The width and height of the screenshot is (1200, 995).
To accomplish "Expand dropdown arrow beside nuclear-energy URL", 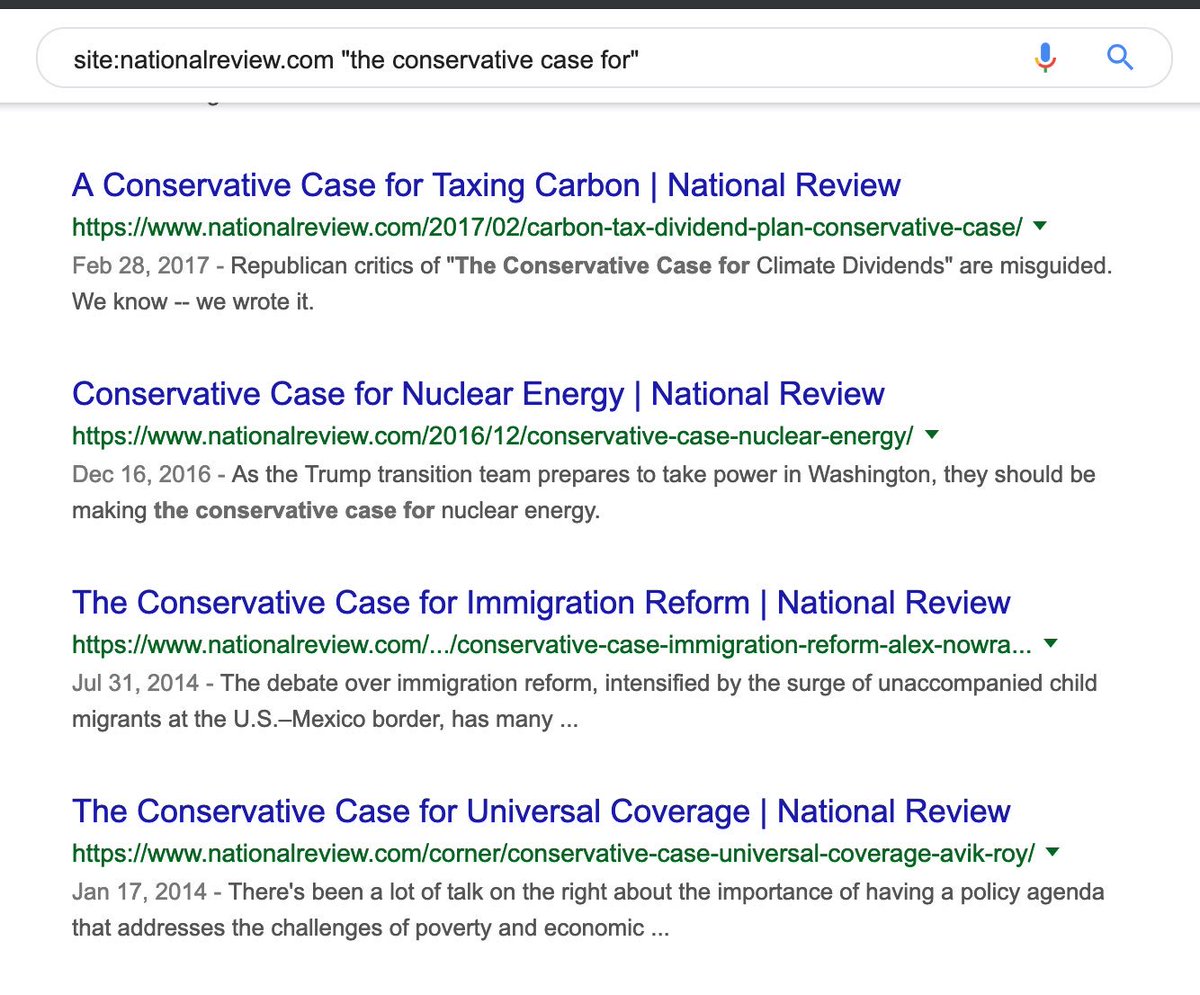I will [932, 435].
